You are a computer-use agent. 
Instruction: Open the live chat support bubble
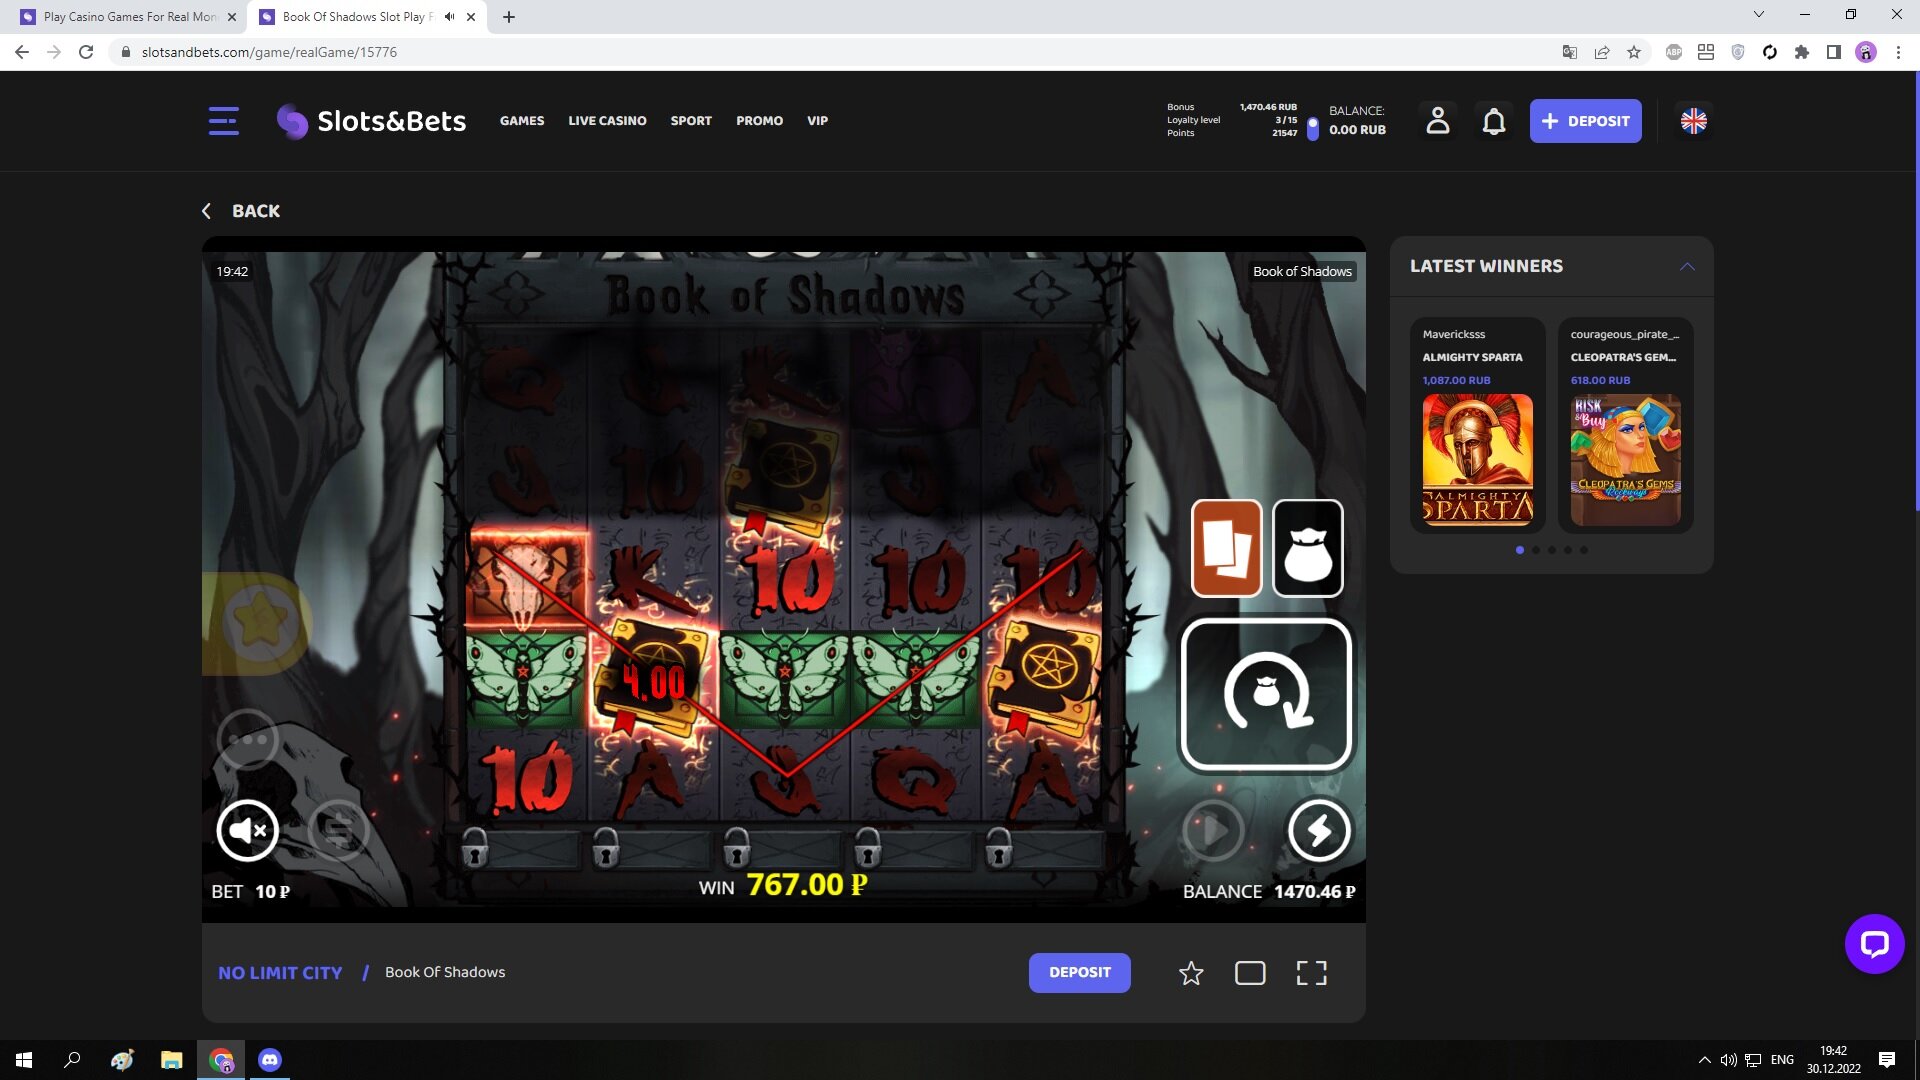click(1874, 944)
